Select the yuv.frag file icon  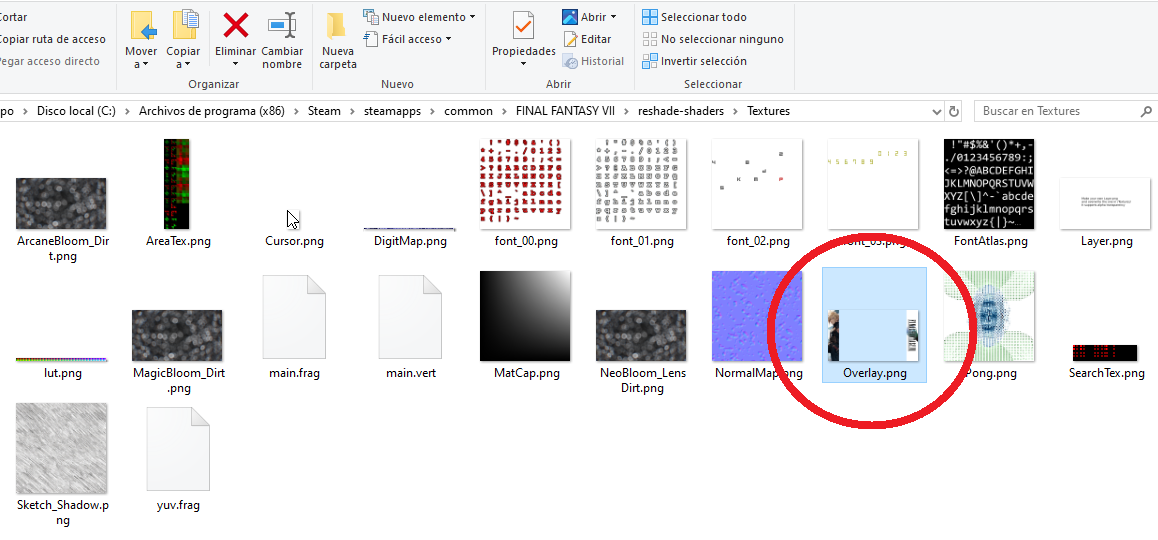pos(178,449)
